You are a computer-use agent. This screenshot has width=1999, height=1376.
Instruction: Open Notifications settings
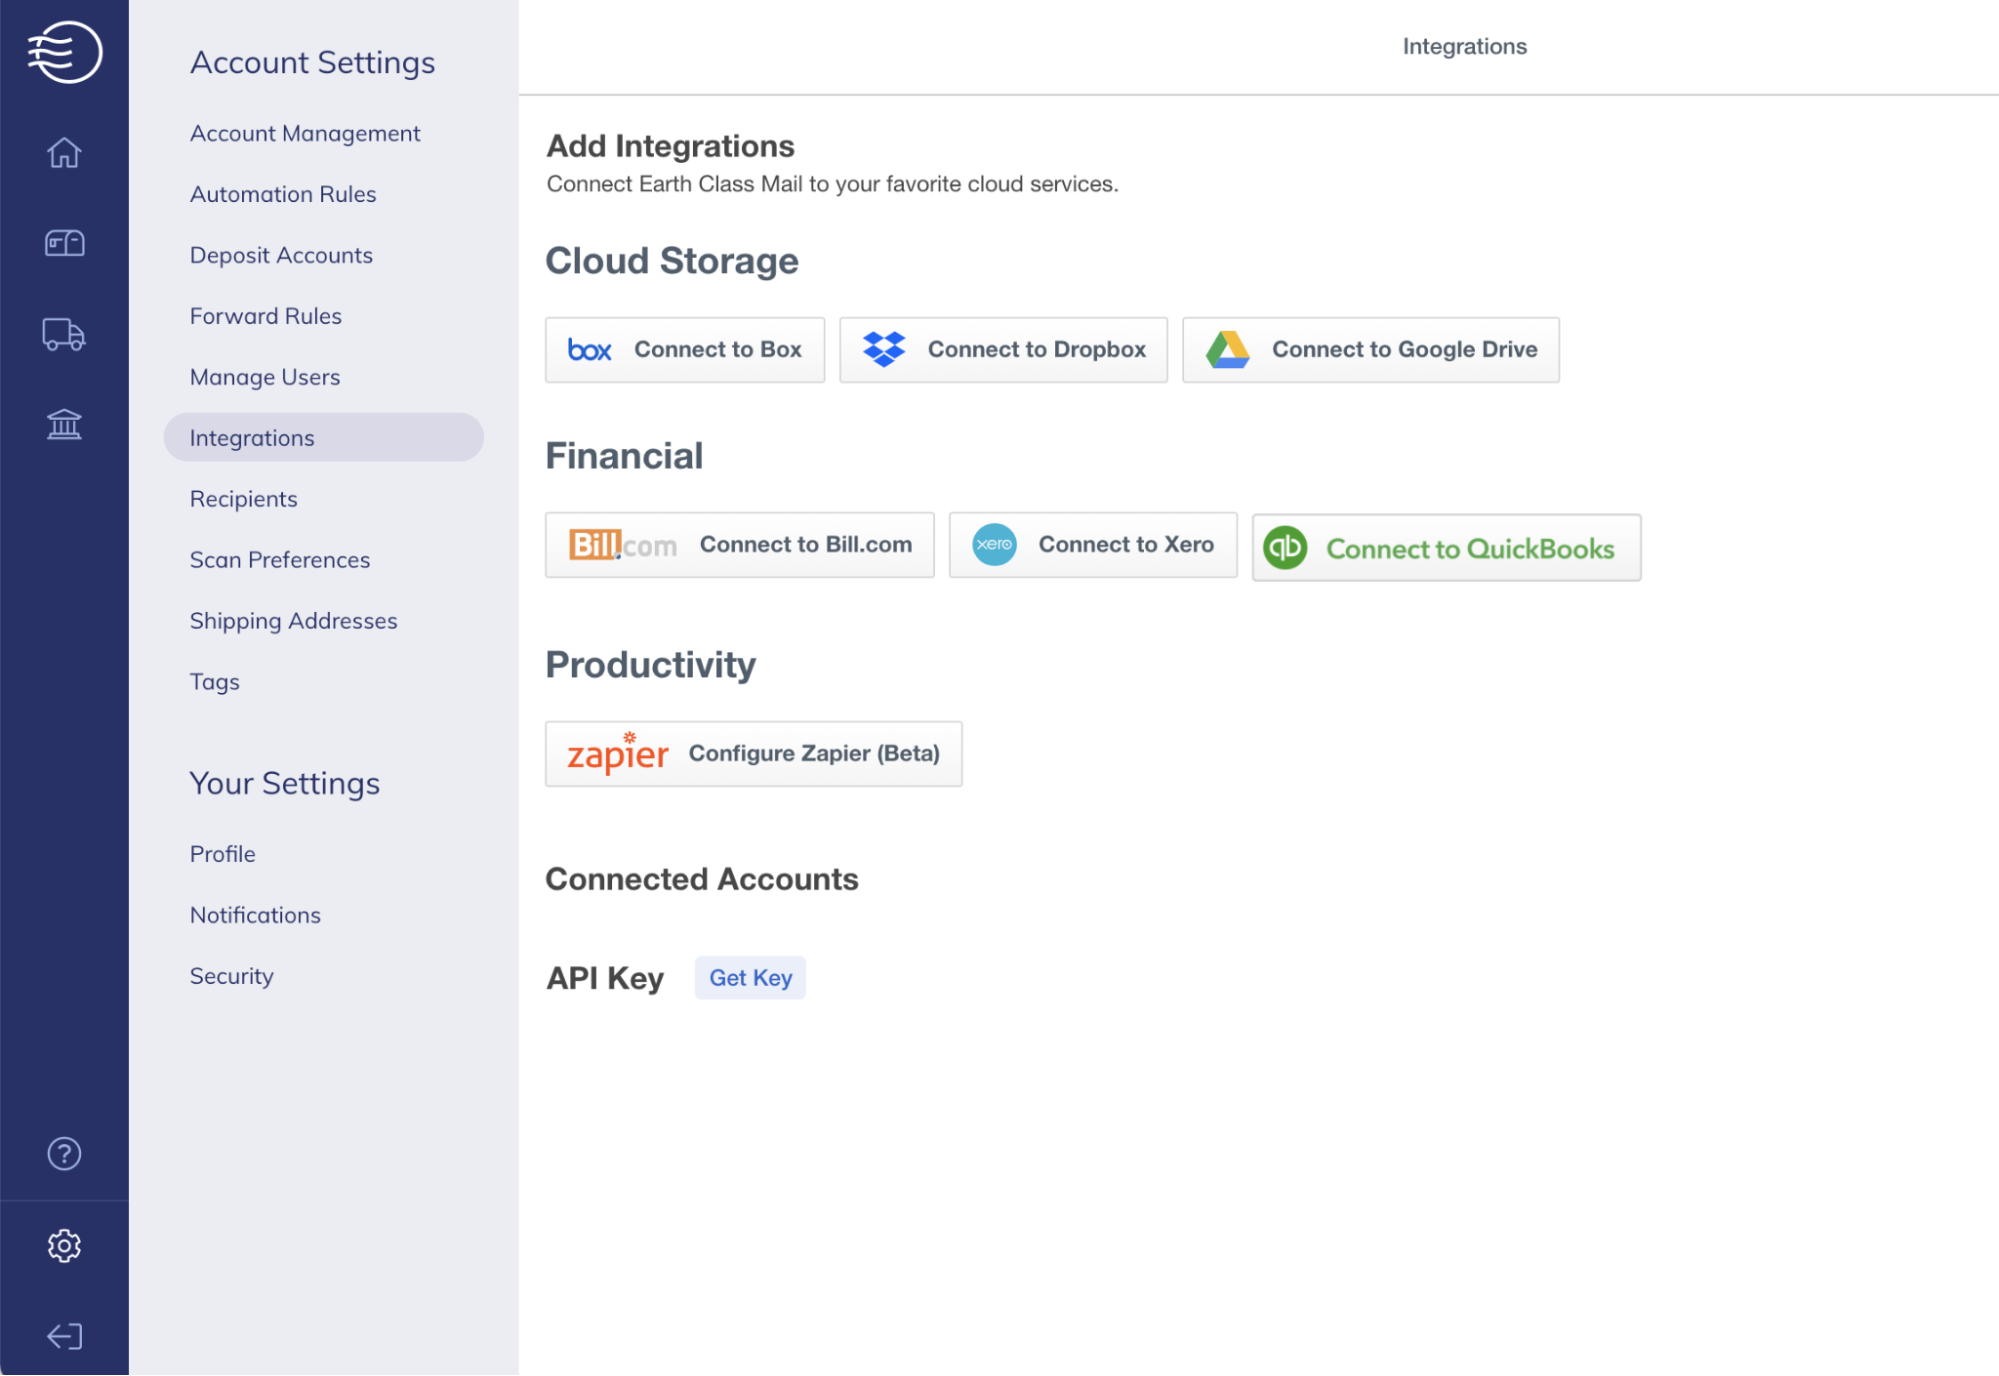pos(255,915)
